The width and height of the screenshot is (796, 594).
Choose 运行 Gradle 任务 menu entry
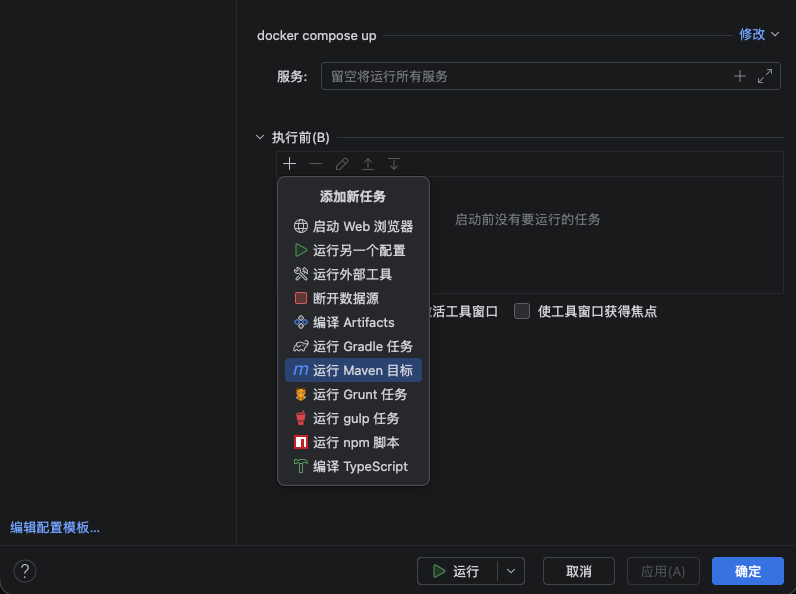tap(353, 346)
